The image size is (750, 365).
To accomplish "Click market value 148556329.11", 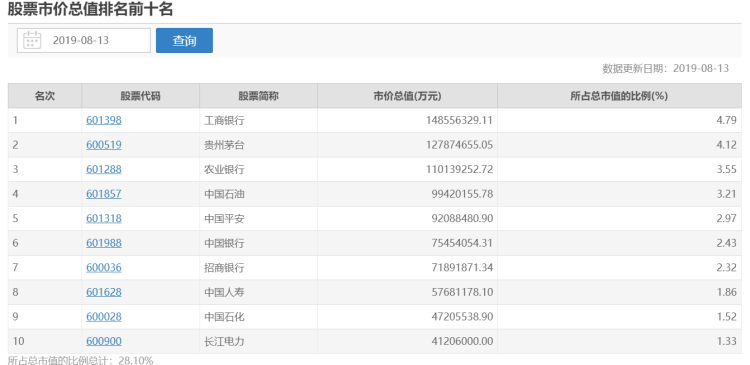I will tap(459, 120).
